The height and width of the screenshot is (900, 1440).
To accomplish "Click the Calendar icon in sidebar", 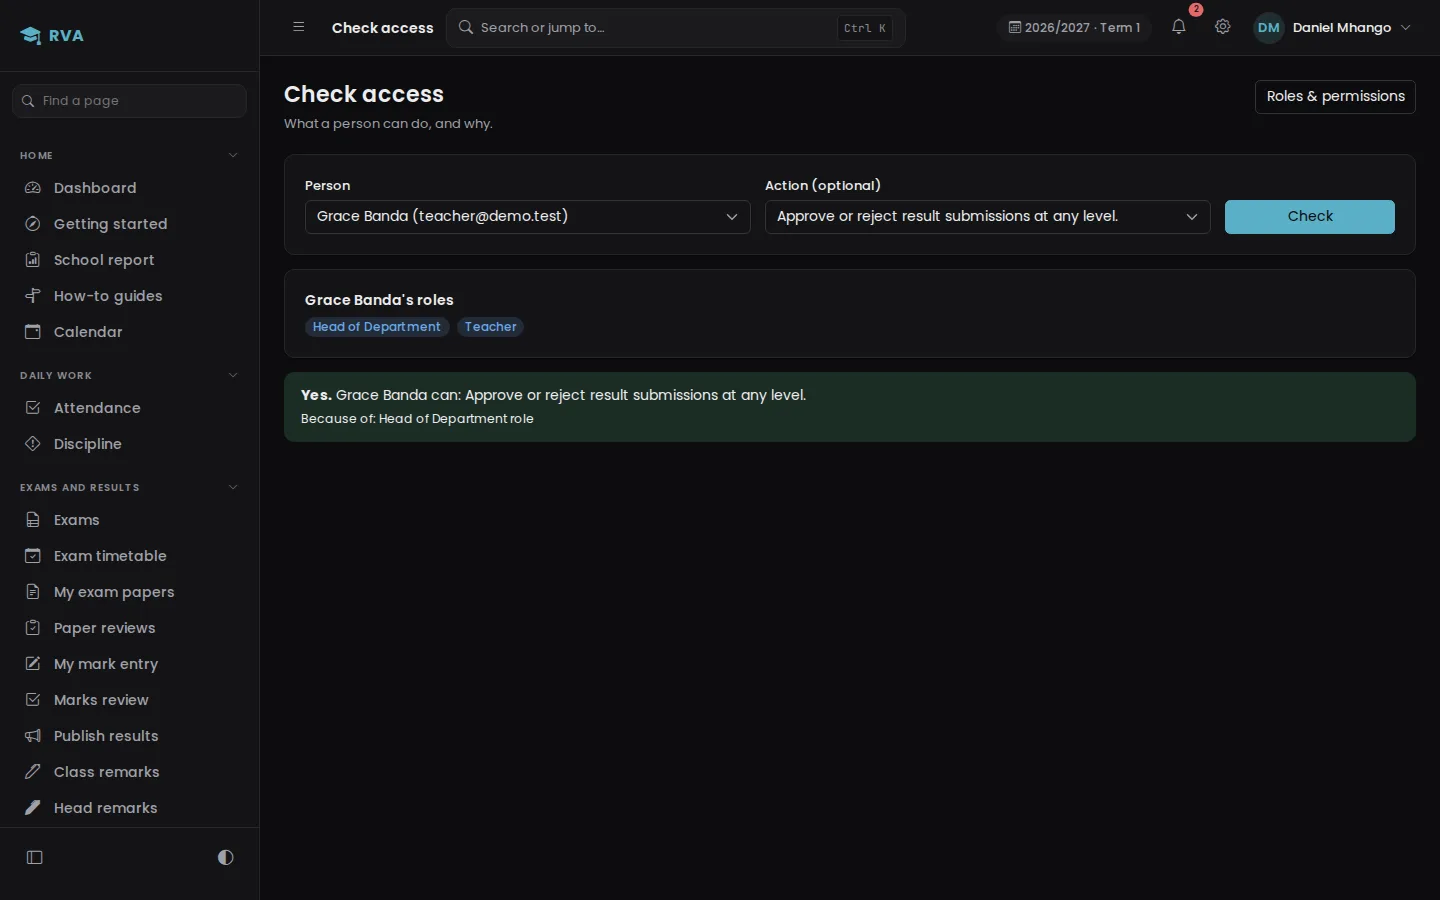I will pyautogui.click(x=33, y=332).
